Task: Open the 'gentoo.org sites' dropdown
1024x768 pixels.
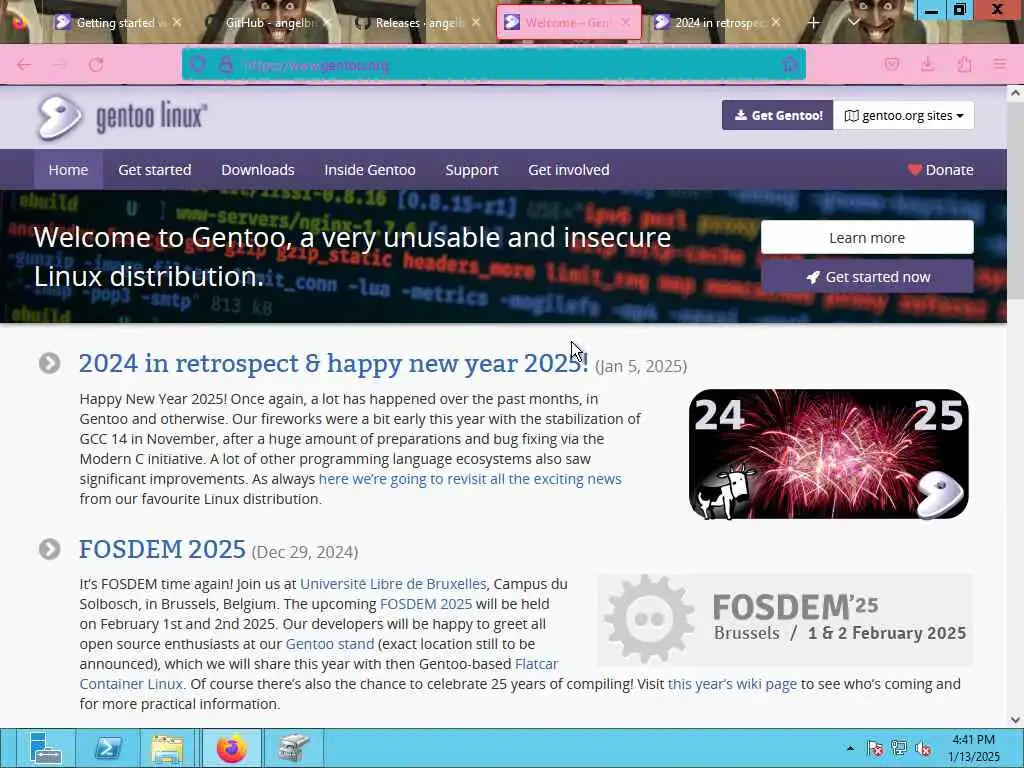Action: point(904,116)
